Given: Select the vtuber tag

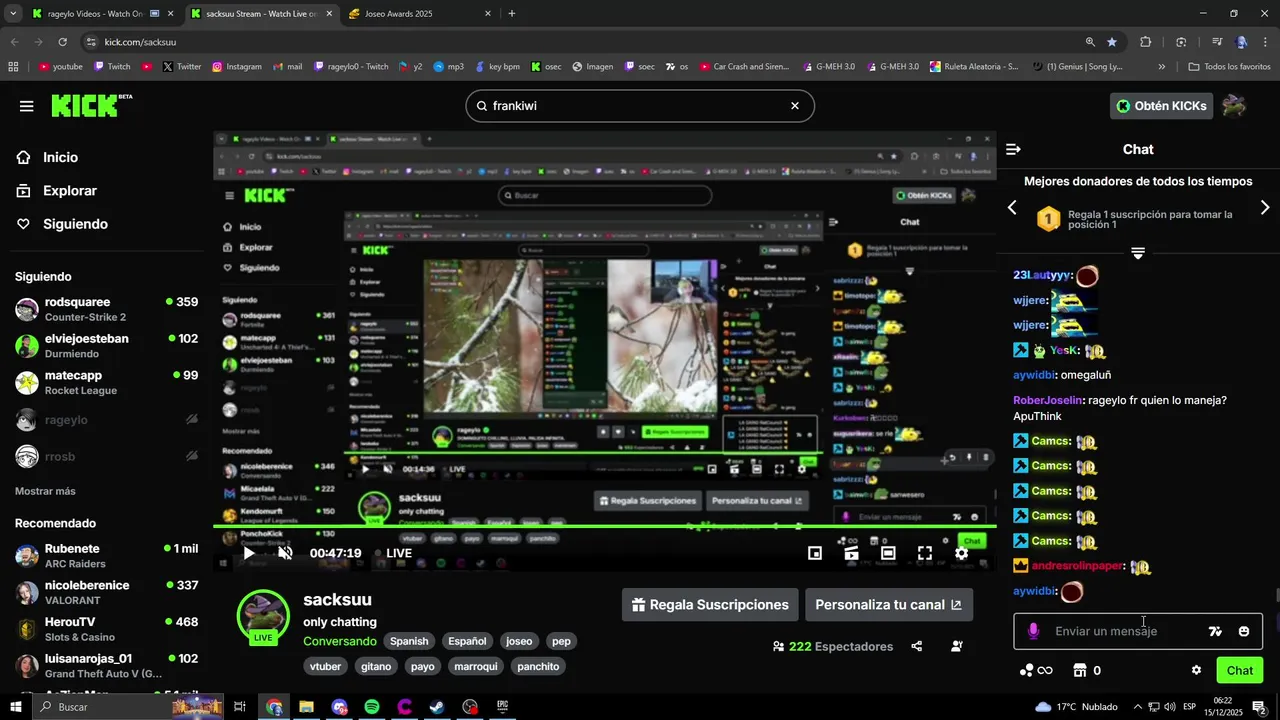Looking at the screenshot, I should coord(326,666).
